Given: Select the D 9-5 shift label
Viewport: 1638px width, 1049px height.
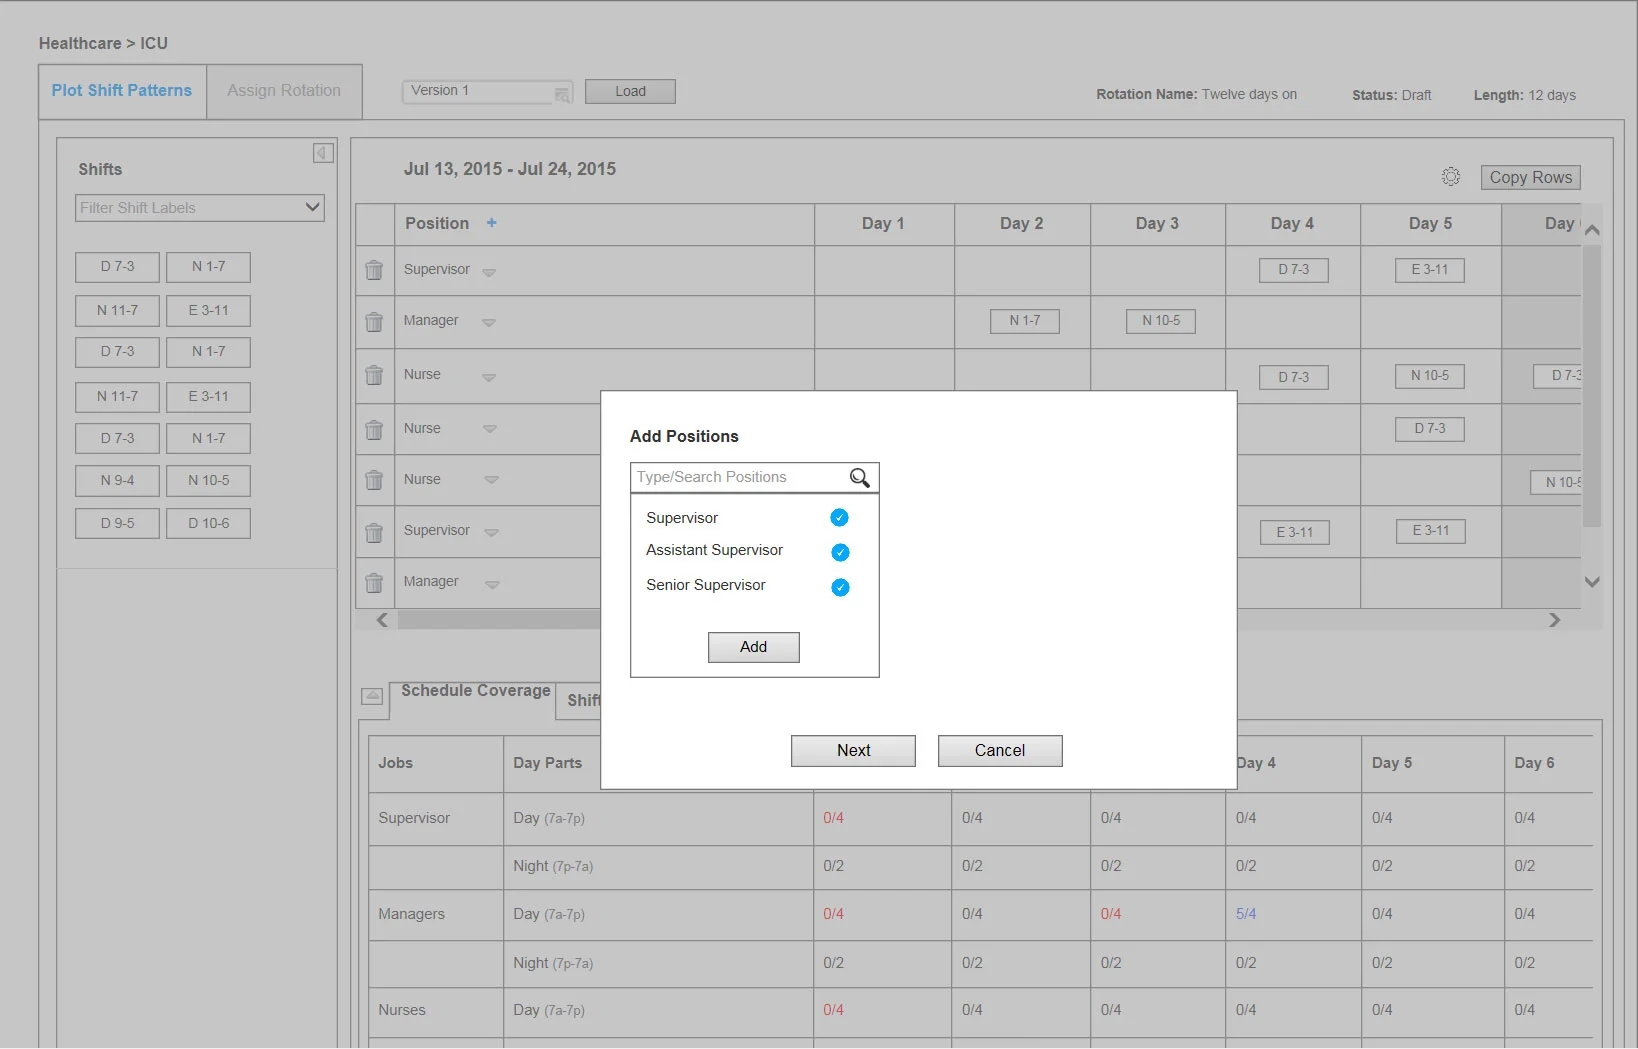Looking at the screenshot, I should point(117,523).
